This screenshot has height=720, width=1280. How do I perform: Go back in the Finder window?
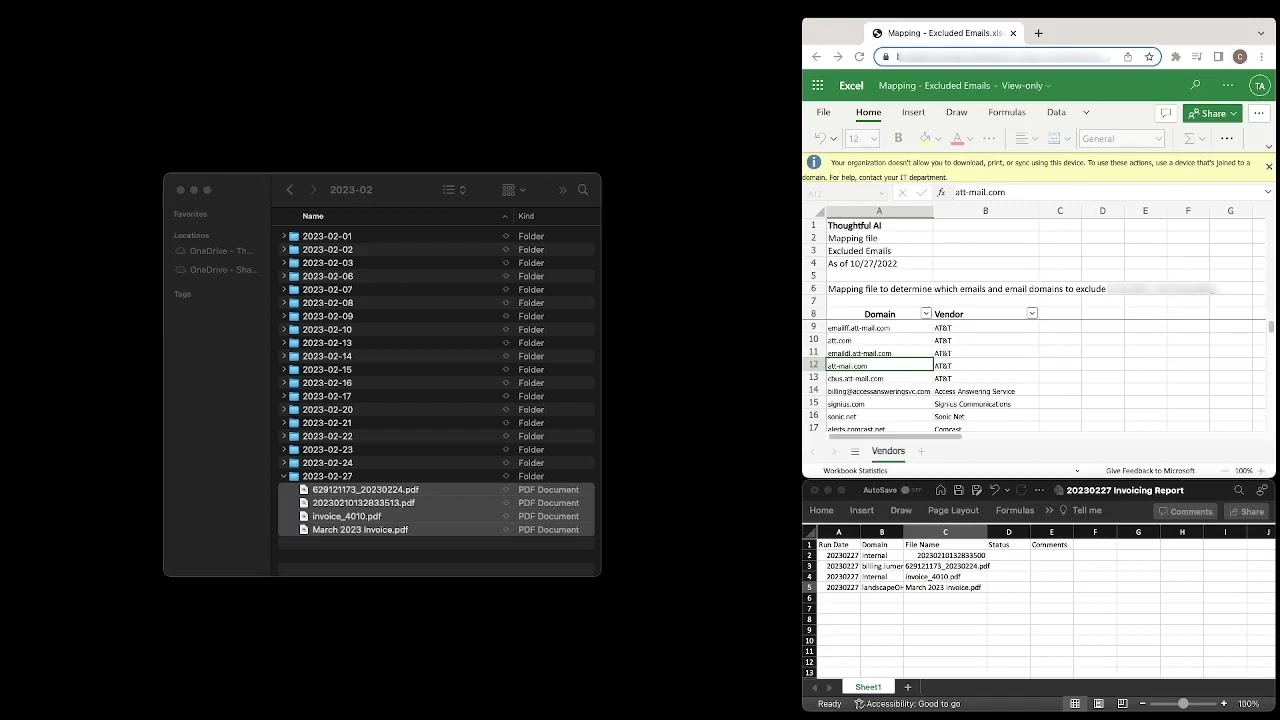[x=290, y=190]
